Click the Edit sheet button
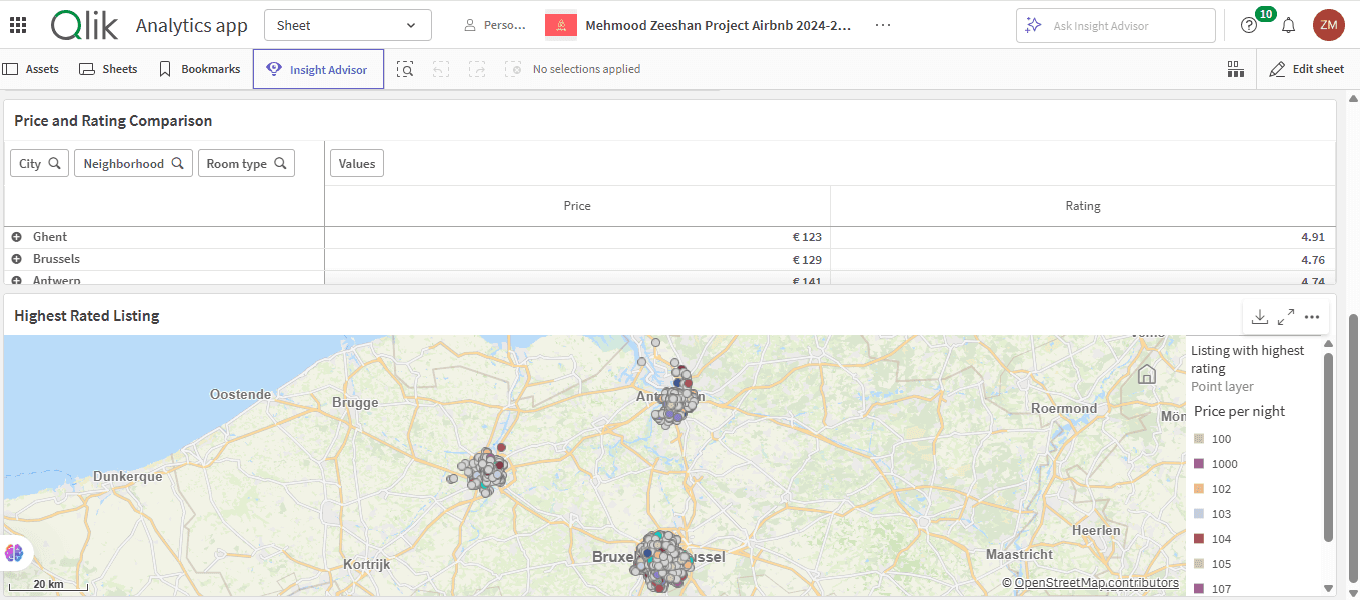 (x=1307, y=69)
